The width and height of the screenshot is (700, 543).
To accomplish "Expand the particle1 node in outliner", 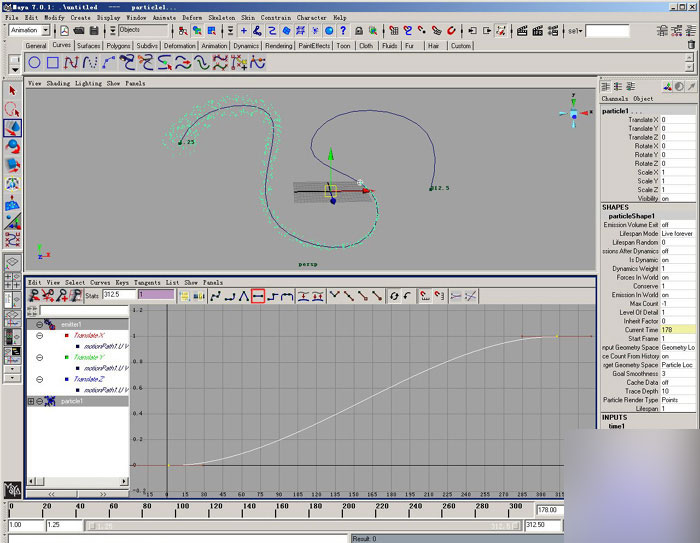I will coord(33,401).
